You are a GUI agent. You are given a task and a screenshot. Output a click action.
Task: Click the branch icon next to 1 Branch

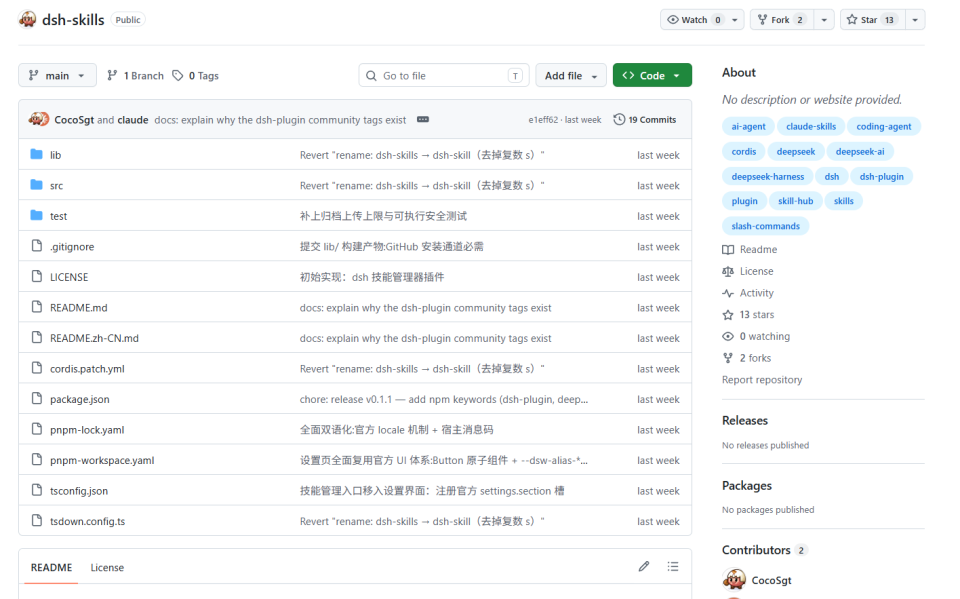click(x=112, y=75)
